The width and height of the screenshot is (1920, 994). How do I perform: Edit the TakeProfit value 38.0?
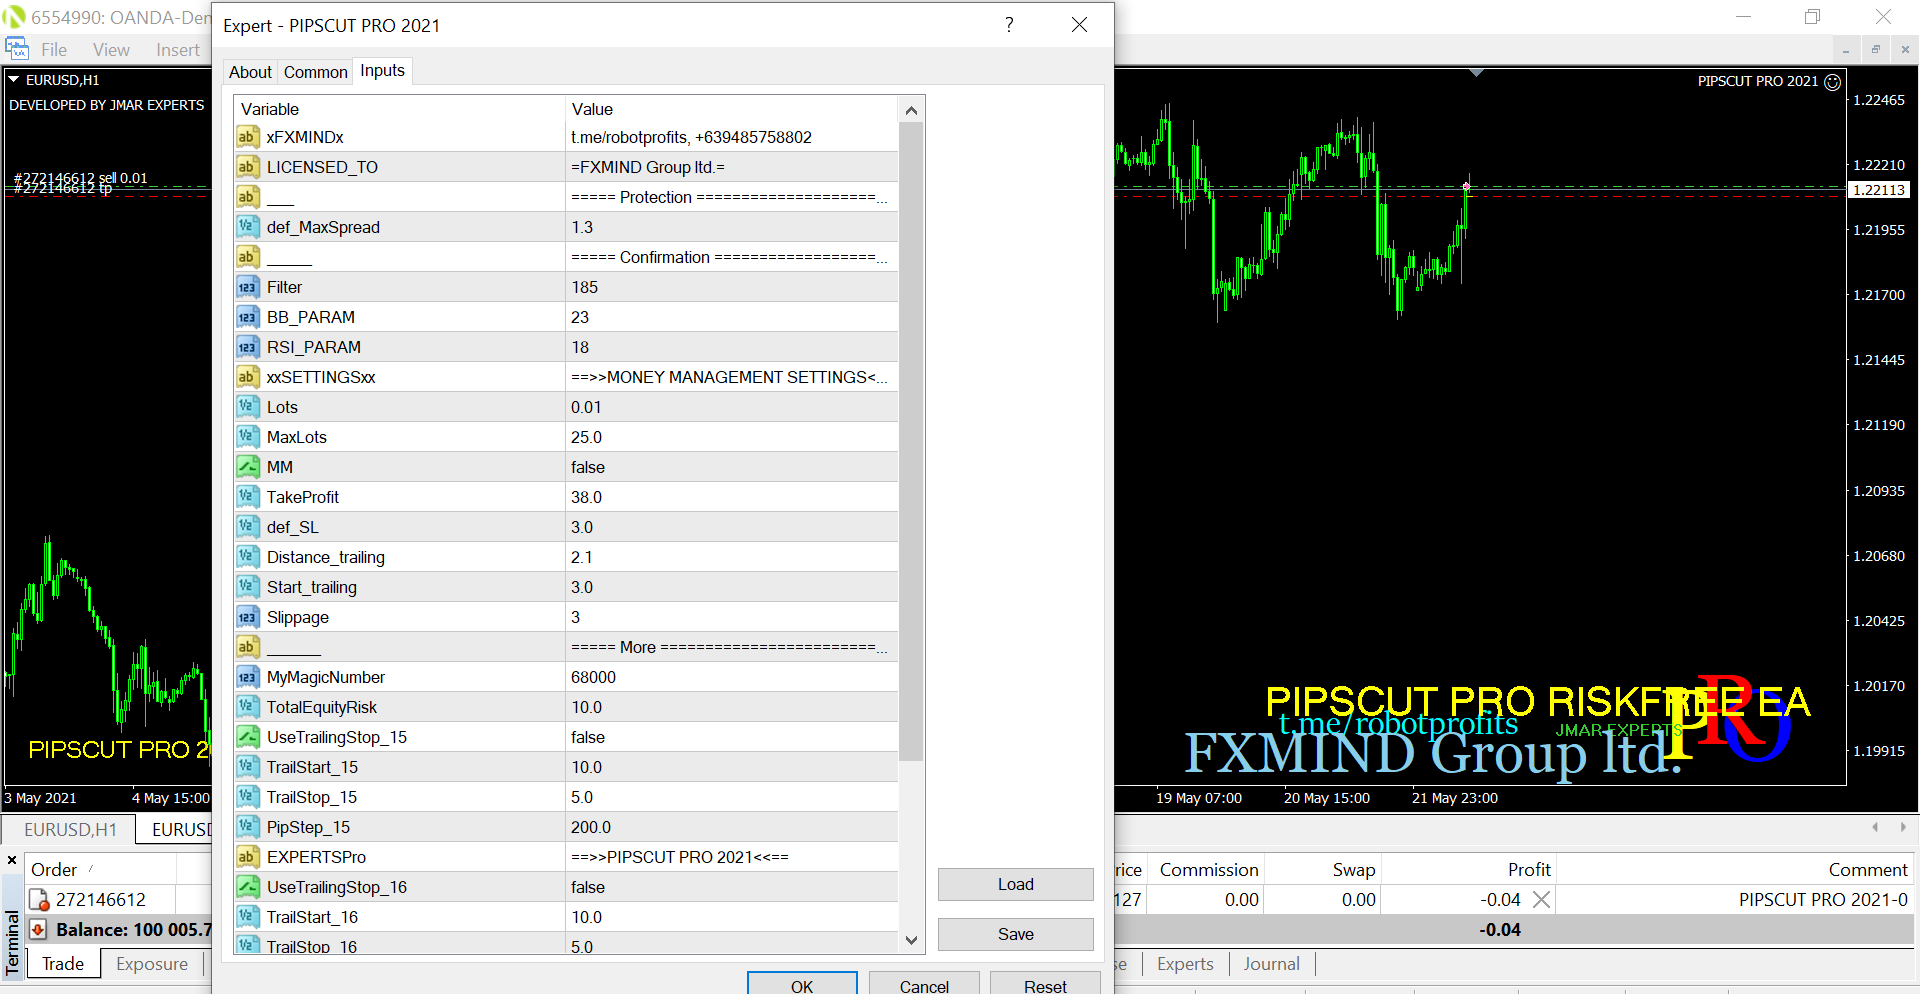(731, 497)
